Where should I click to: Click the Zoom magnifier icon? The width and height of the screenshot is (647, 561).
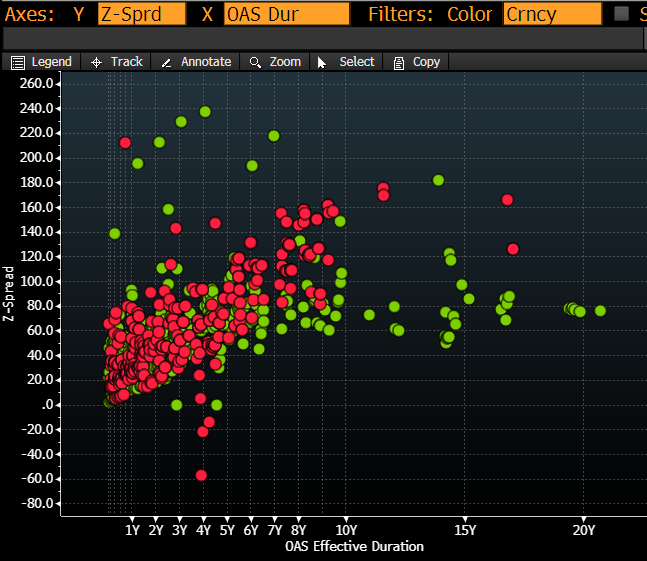[255, 63]
